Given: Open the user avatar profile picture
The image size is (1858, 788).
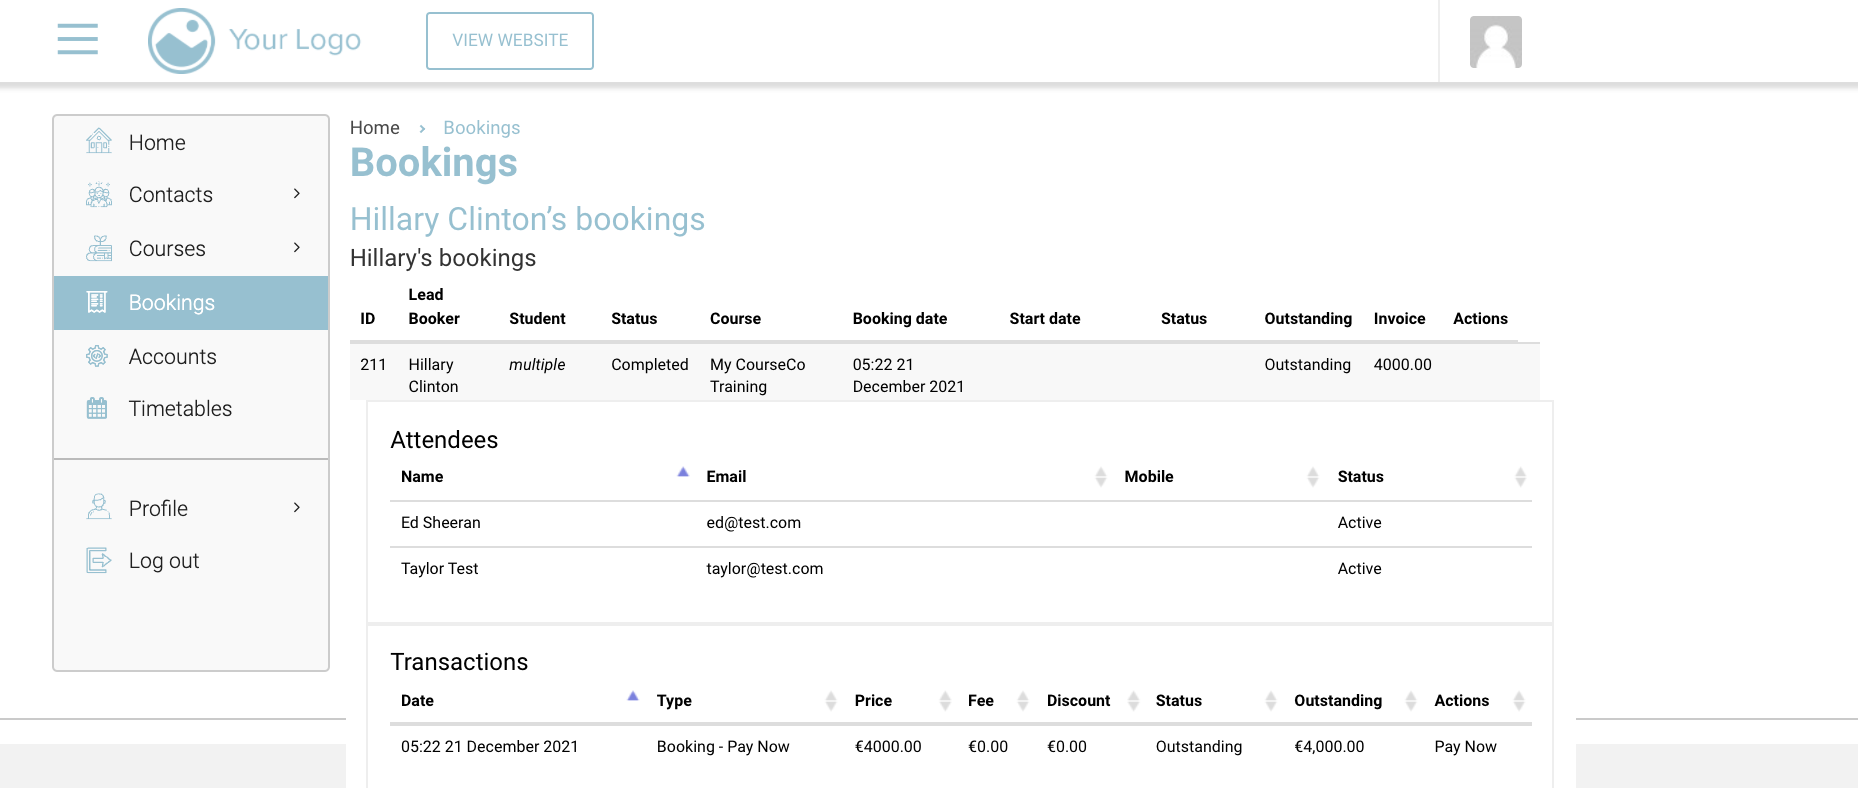Looking at the screenshot, I should [x=1495, y=42].
